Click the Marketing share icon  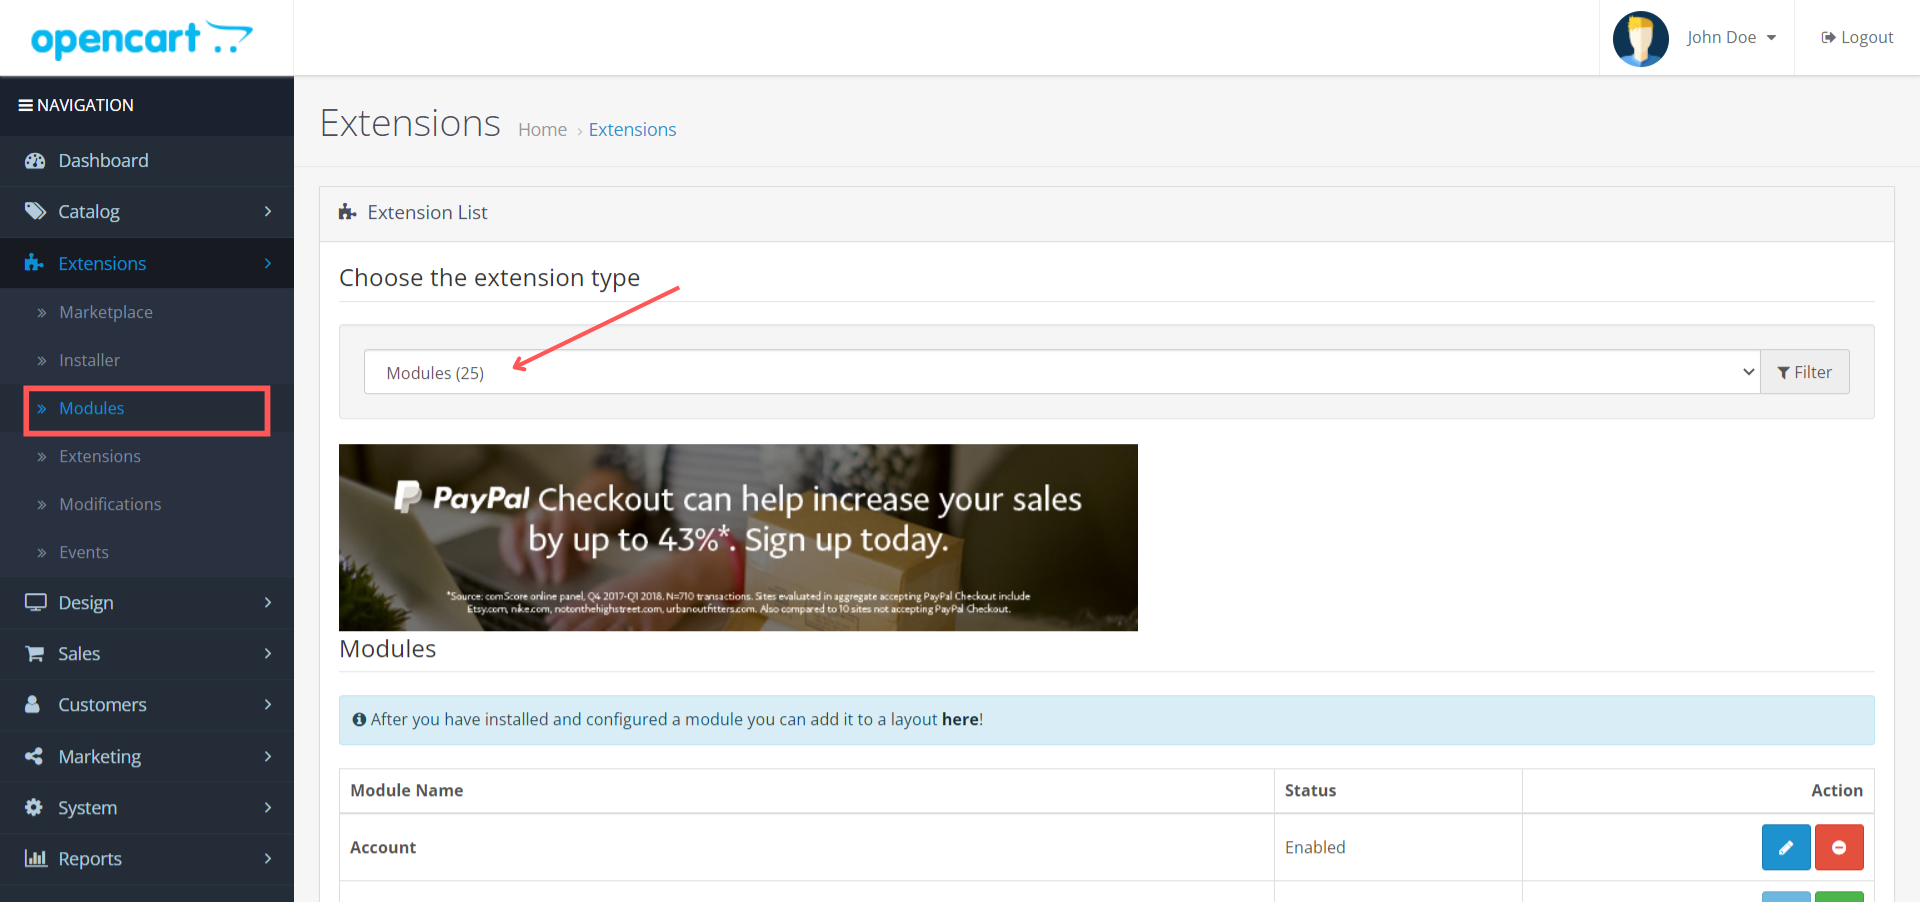click(x=34, y=756)
